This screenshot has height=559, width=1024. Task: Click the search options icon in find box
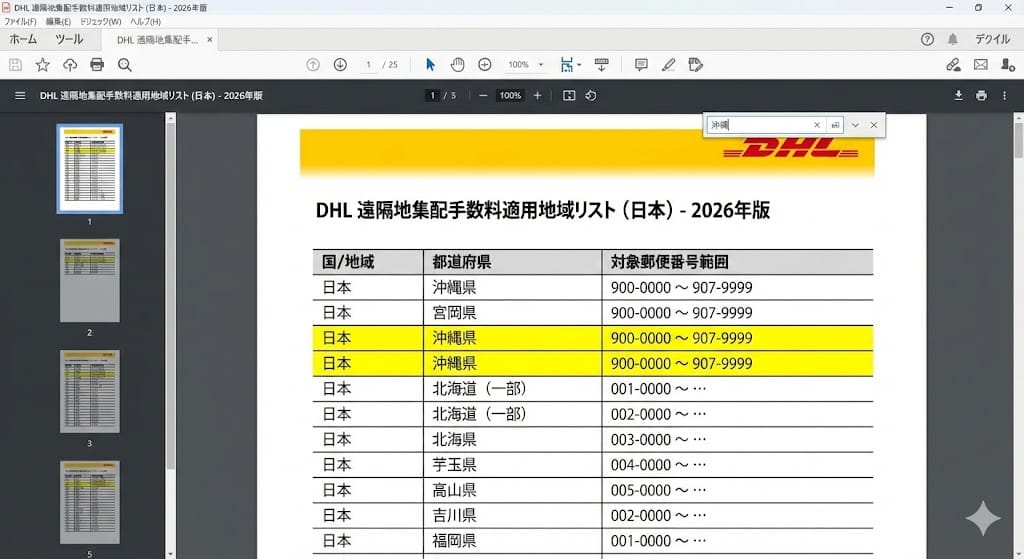point(835,125)
